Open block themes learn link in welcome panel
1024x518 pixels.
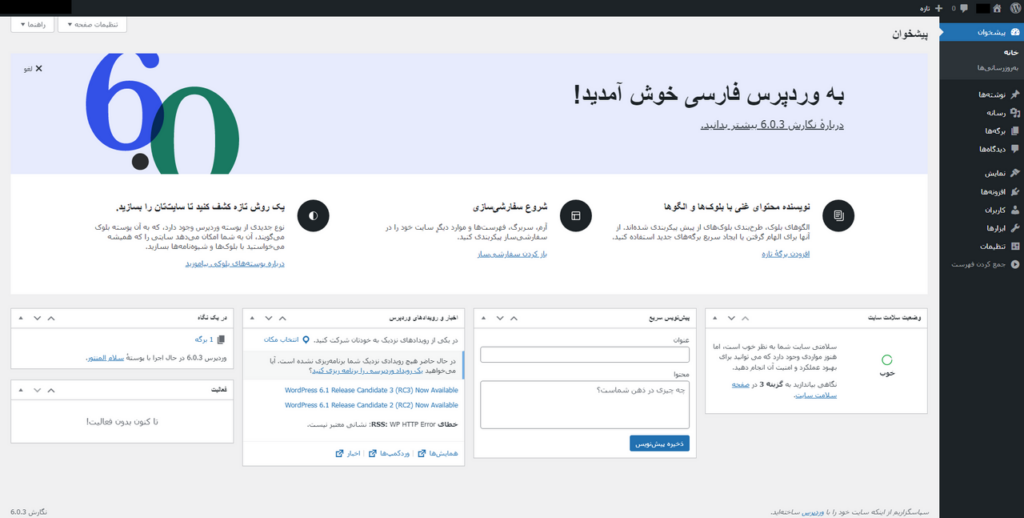(x=234, y=264)
